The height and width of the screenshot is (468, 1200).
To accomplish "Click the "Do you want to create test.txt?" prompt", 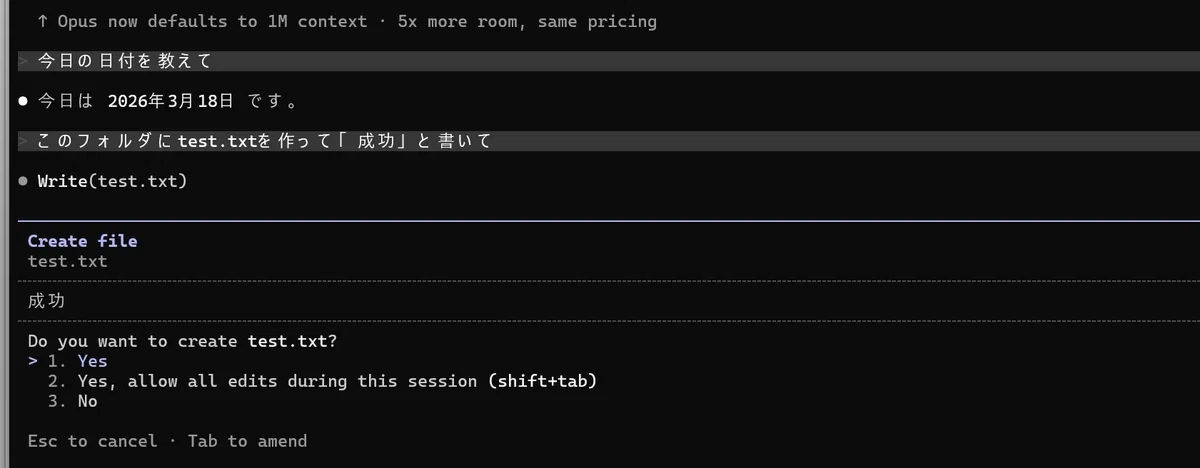I will point(183,341).
